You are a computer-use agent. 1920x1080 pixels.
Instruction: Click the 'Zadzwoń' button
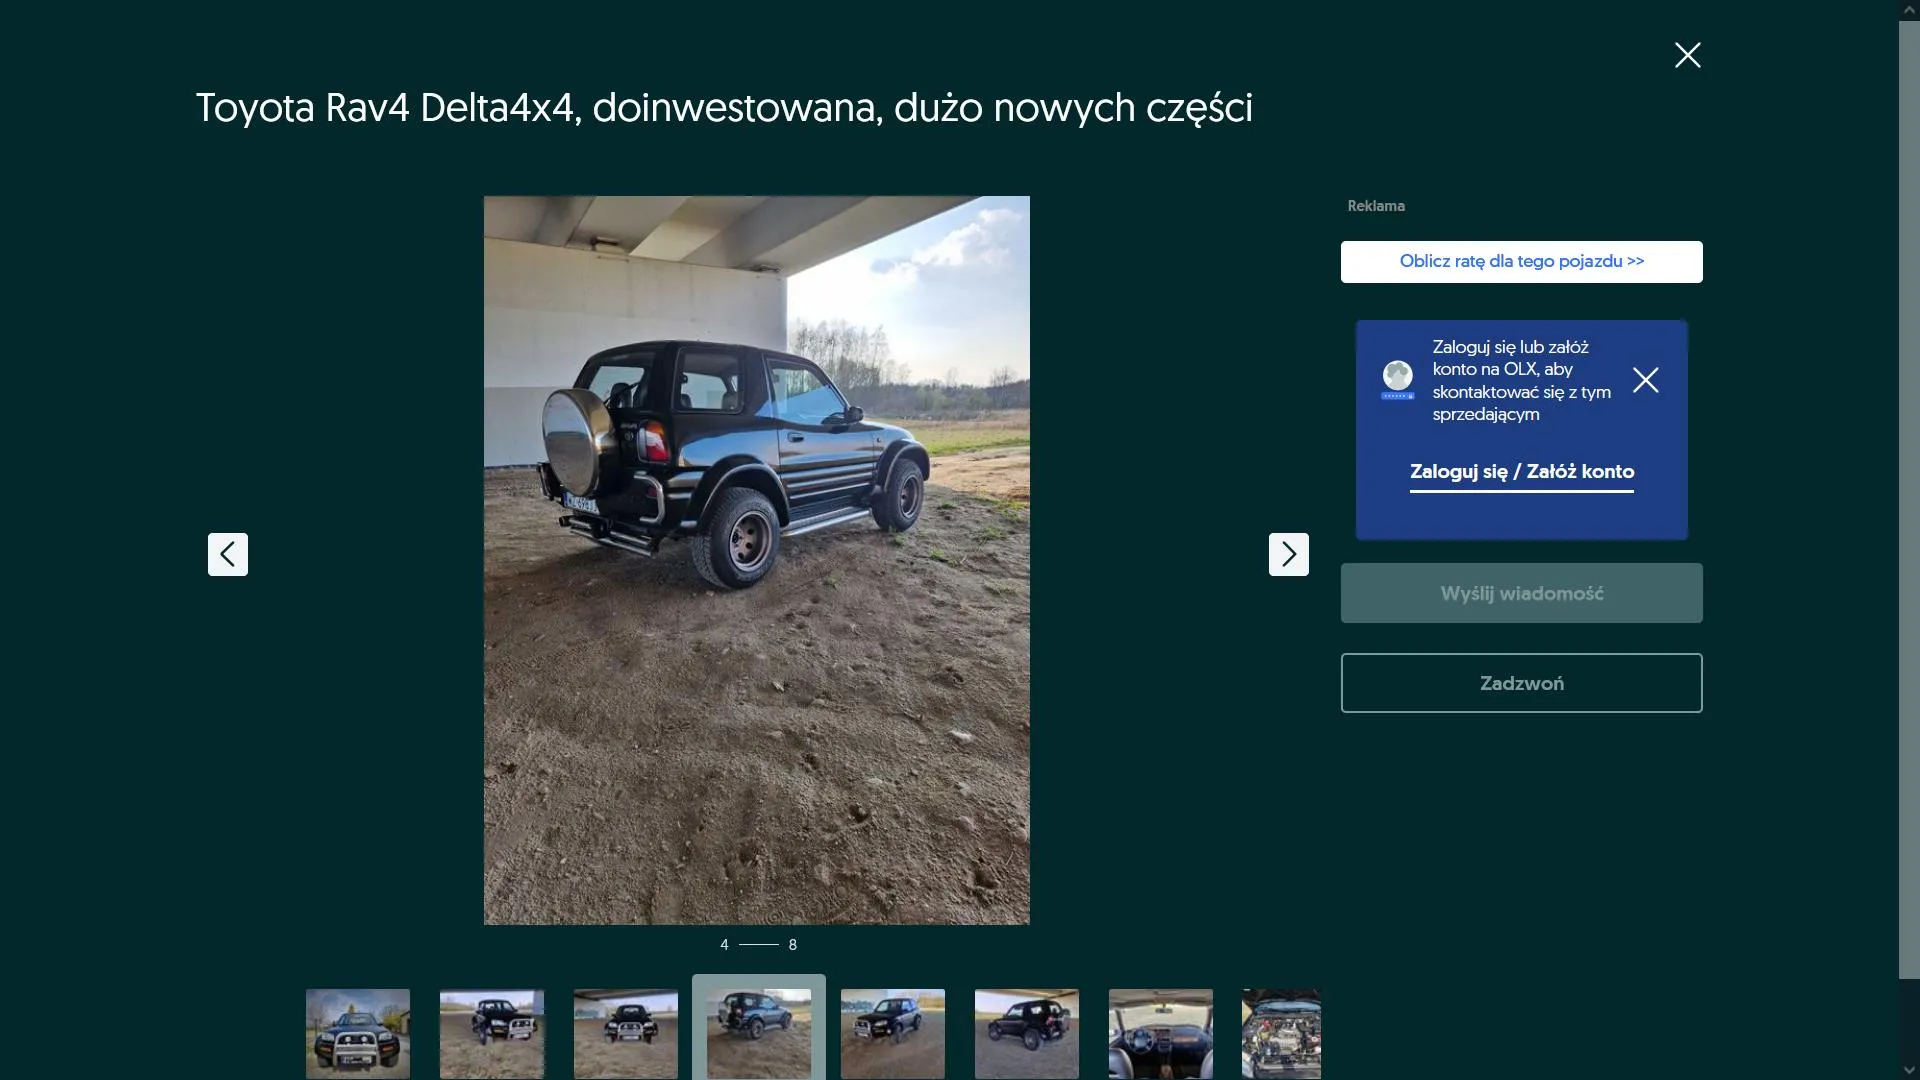(x=1521, y=683)
